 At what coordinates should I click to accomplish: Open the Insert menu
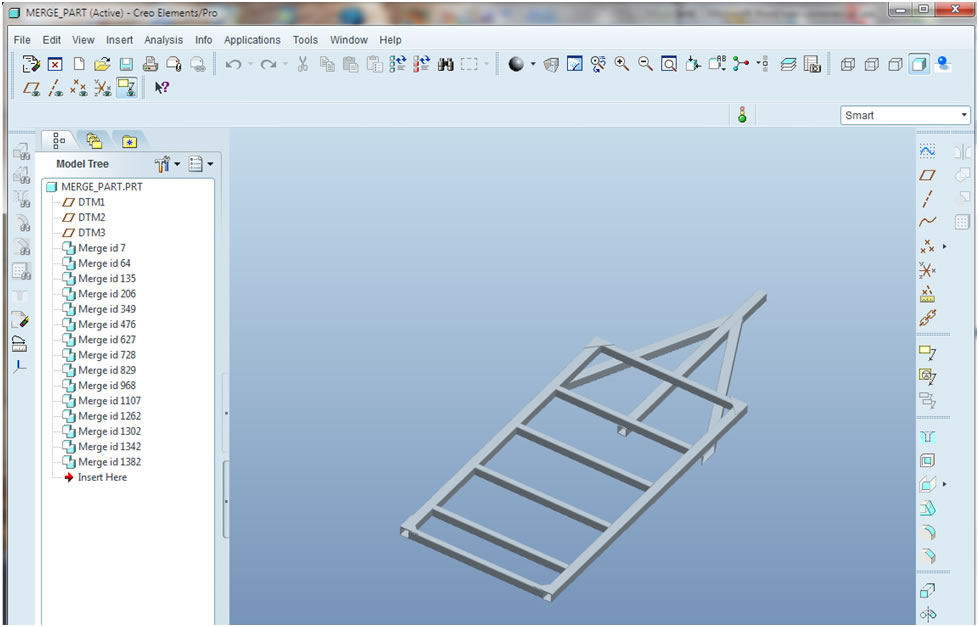point(119,40)
